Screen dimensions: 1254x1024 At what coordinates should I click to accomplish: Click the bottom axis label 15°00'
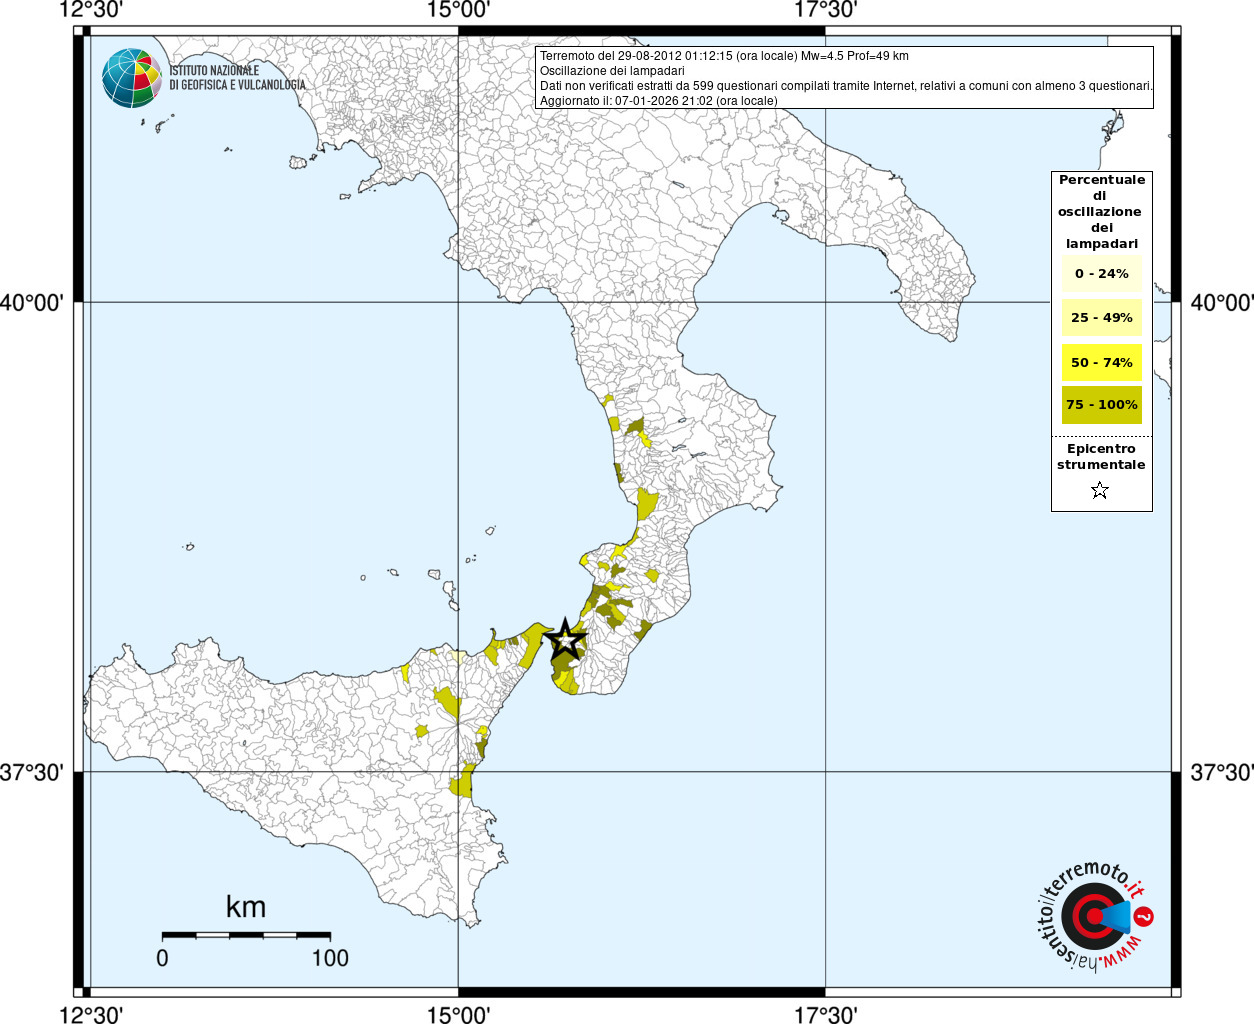(x=458, y=1014)
